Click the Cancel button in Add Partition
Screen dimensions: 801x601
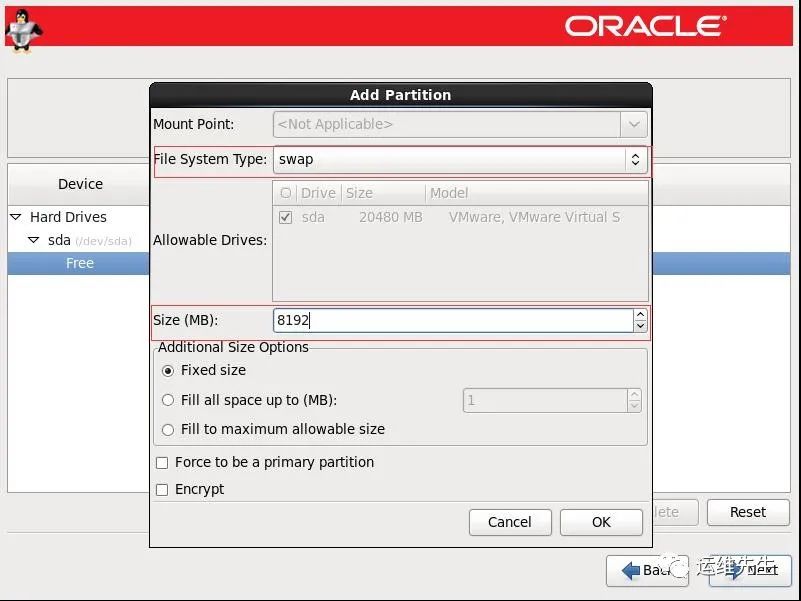(510, 522)
